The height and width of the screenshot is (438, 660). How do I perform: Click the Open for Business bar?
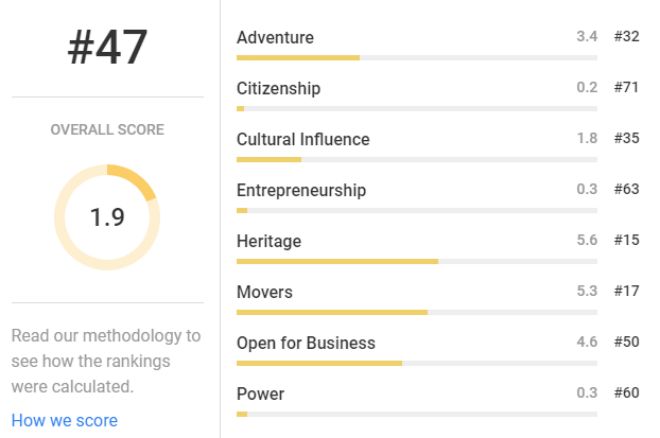(x=417, y=363)
